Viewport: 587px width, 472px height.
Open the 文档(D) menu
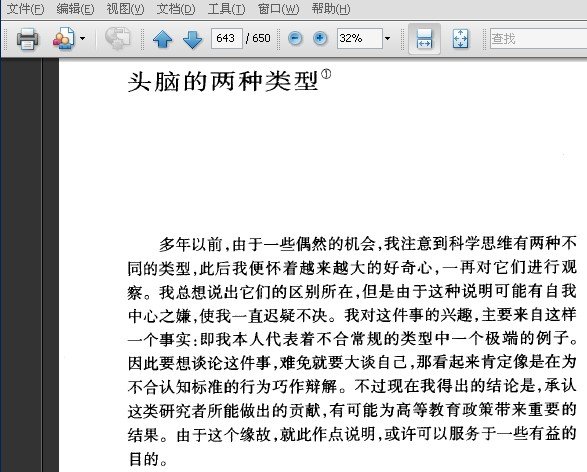click(x=176, y=9)
